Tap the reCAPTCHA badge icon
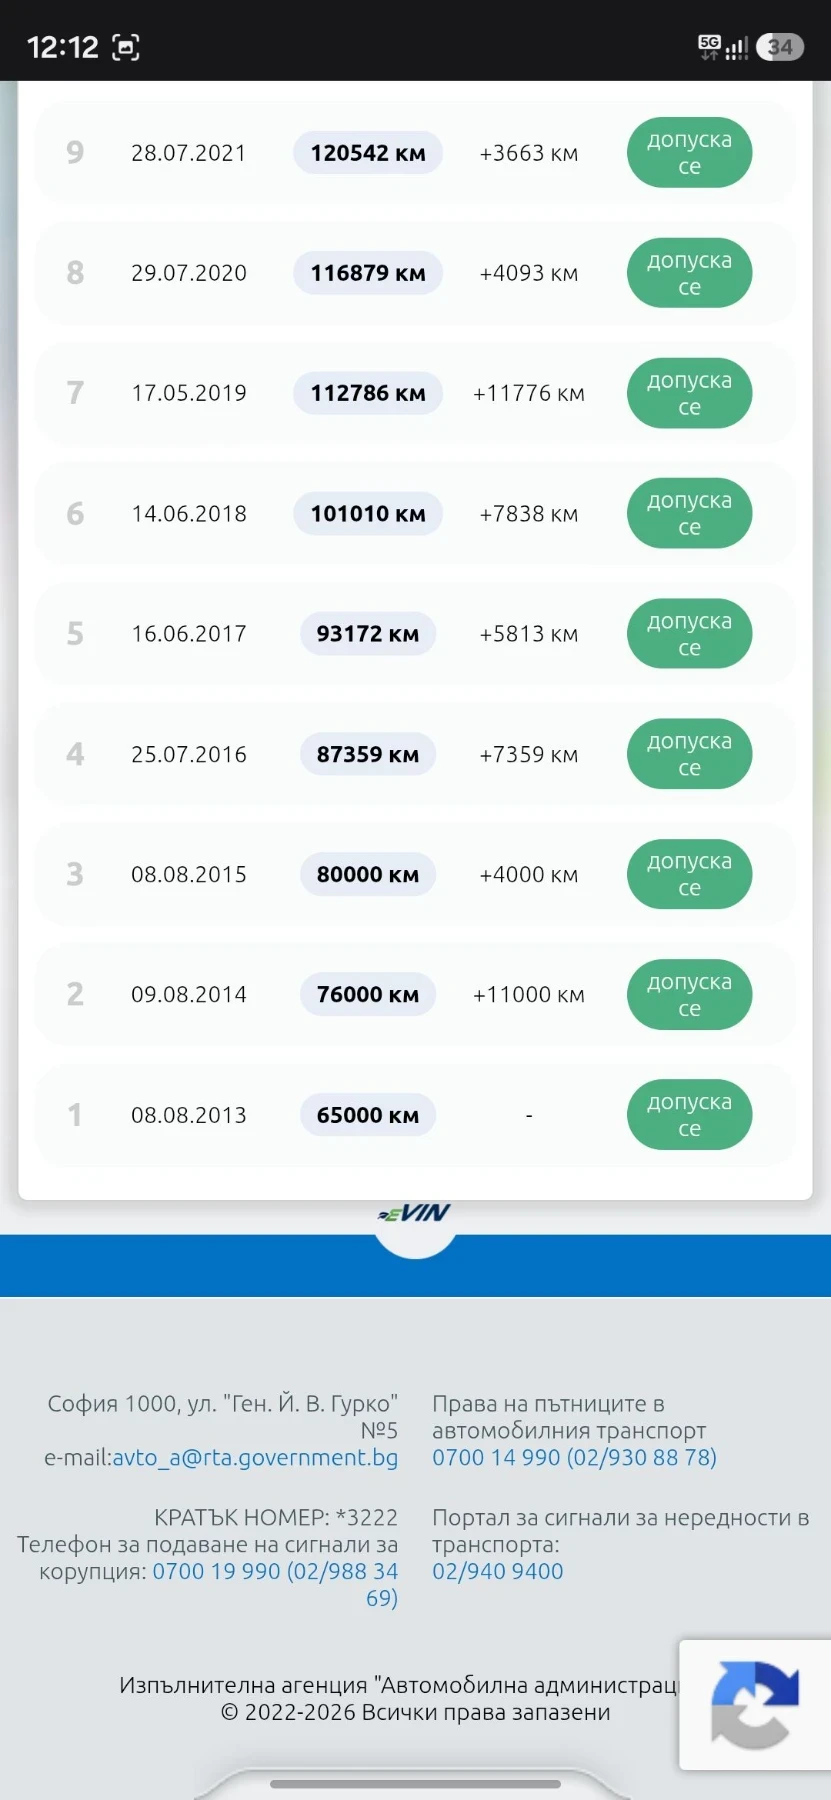Screen dimensions: 831x1800 click(x=755, y=1704)
